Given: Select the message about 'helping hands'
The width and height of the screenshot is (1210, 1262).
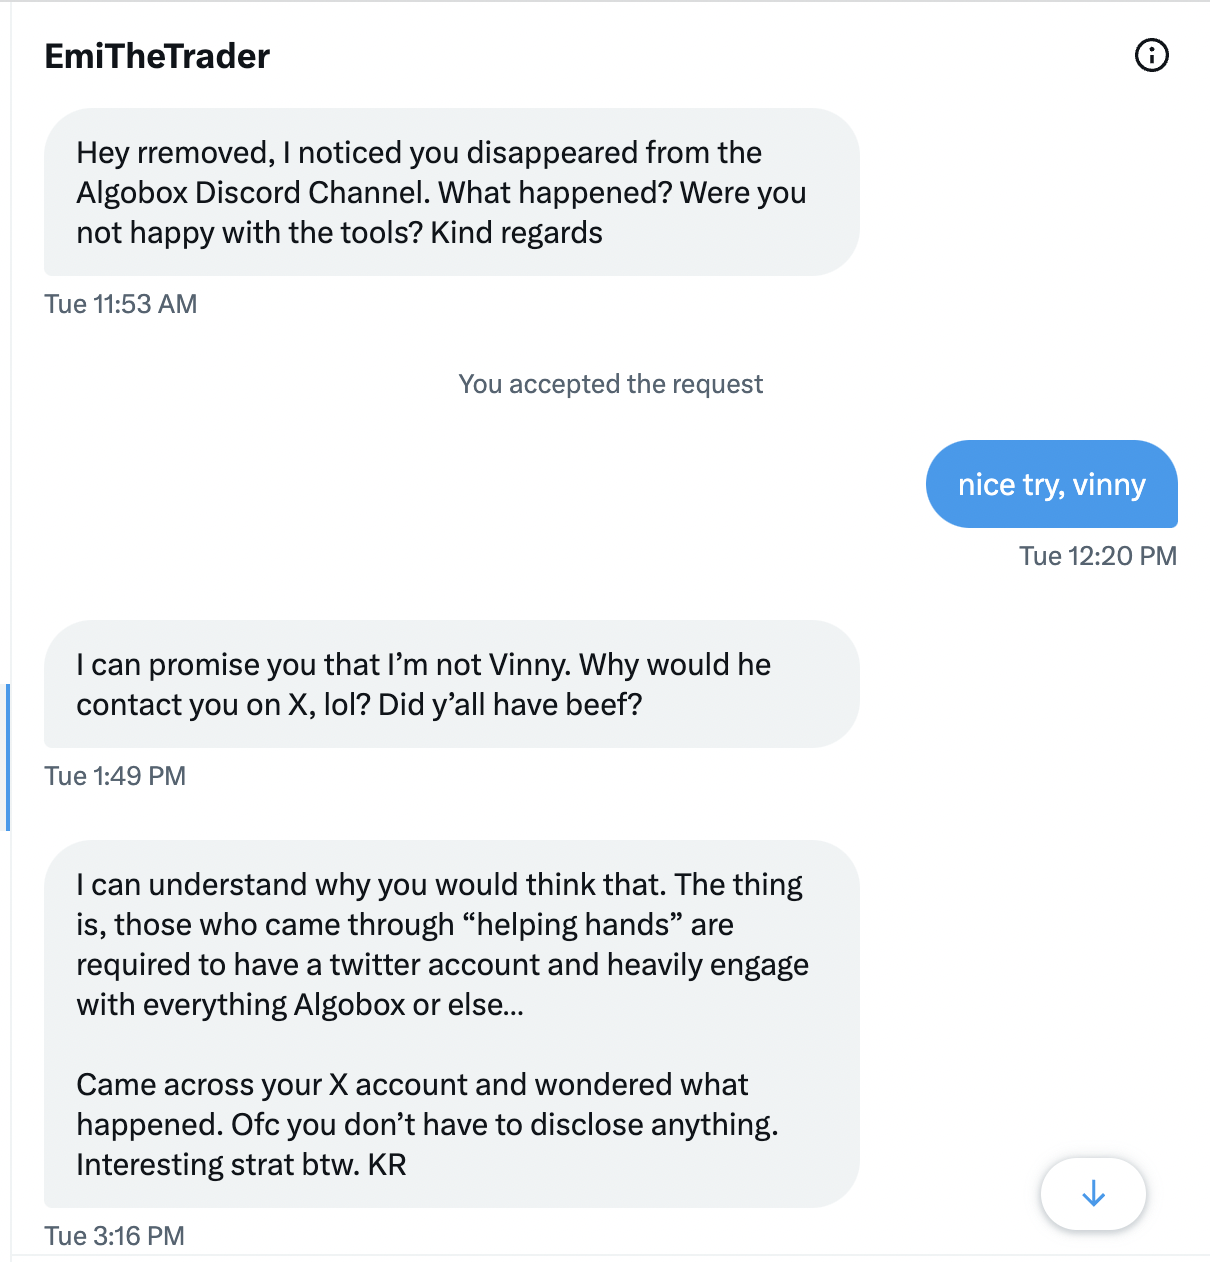Looking at the screenshot, I should pyautogui.click(x=452, y=1024).
